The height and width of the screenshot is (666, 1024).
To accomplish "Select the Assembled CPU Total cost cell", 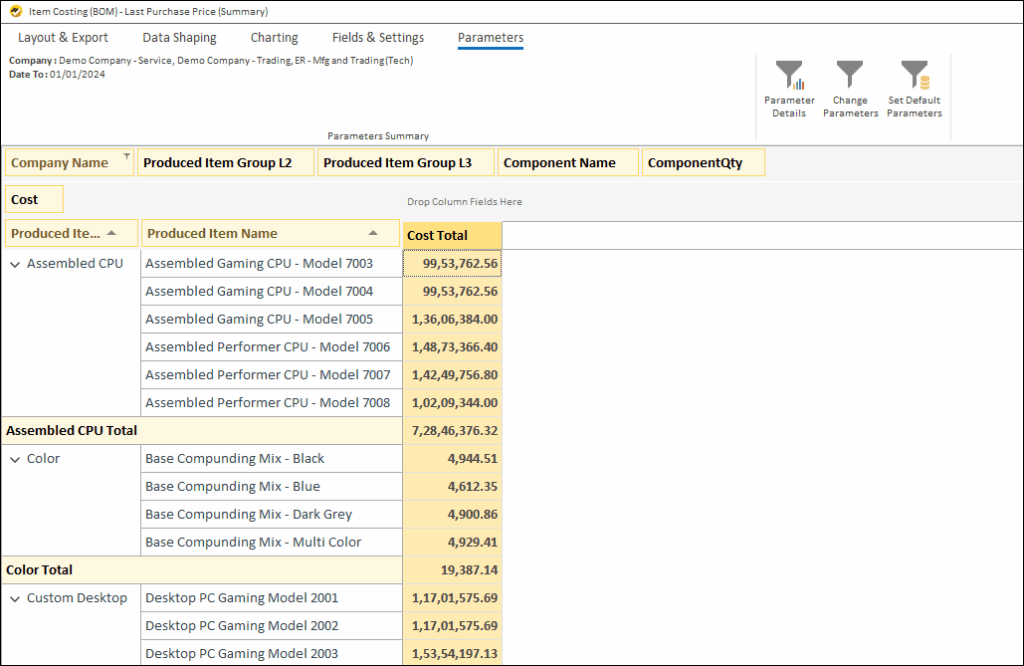I will (453, 430).
